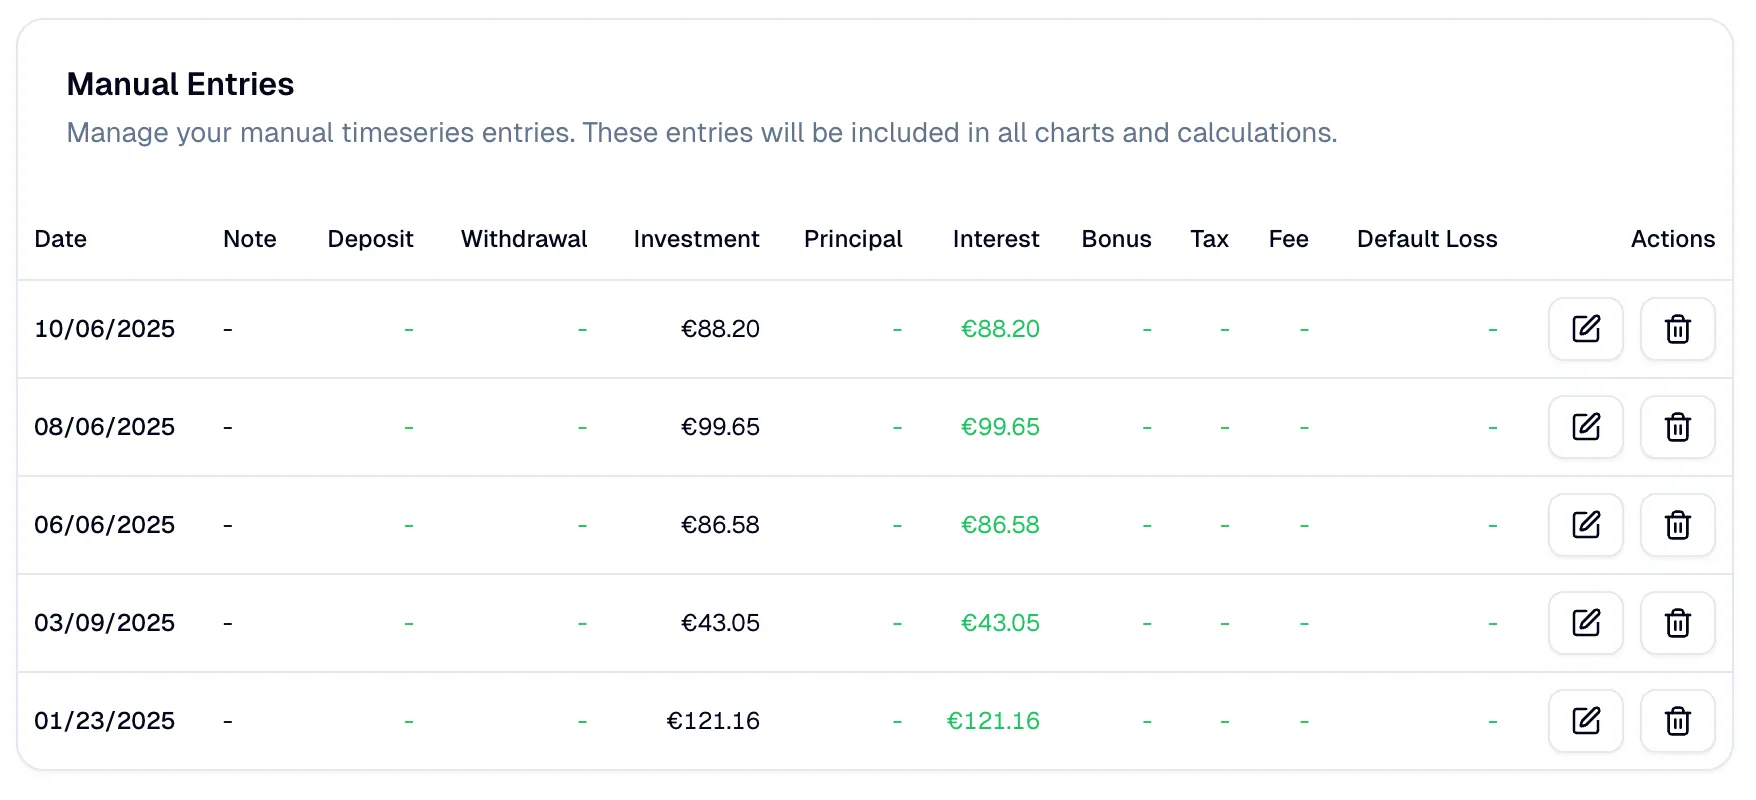Open the edit form for the 08/06/2025 entry

point(1585,427)
